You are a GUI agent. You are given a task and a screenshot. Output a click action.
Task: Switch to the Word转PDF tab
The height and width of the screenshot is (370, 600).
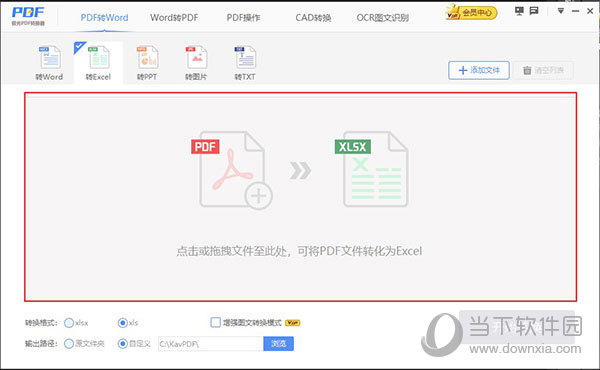pyautogui.click(x=174, y=18)
